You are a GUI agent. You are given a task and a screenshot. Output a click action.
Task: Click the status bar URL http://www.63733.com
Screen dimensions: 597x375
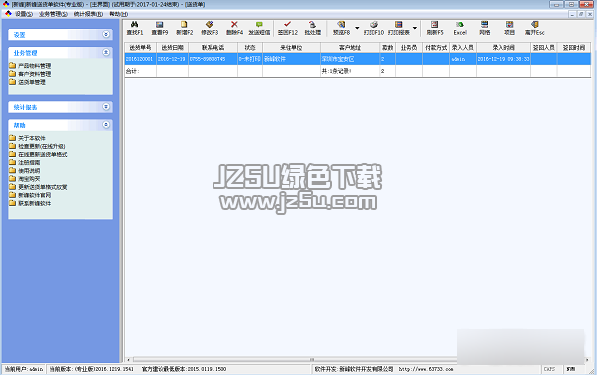pyautogui.click(x=426, y=369)
